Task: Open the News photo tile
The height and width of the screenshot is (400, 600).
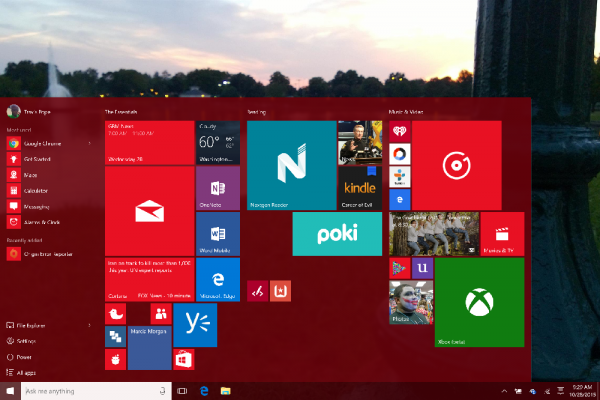Action: point(360,143)
